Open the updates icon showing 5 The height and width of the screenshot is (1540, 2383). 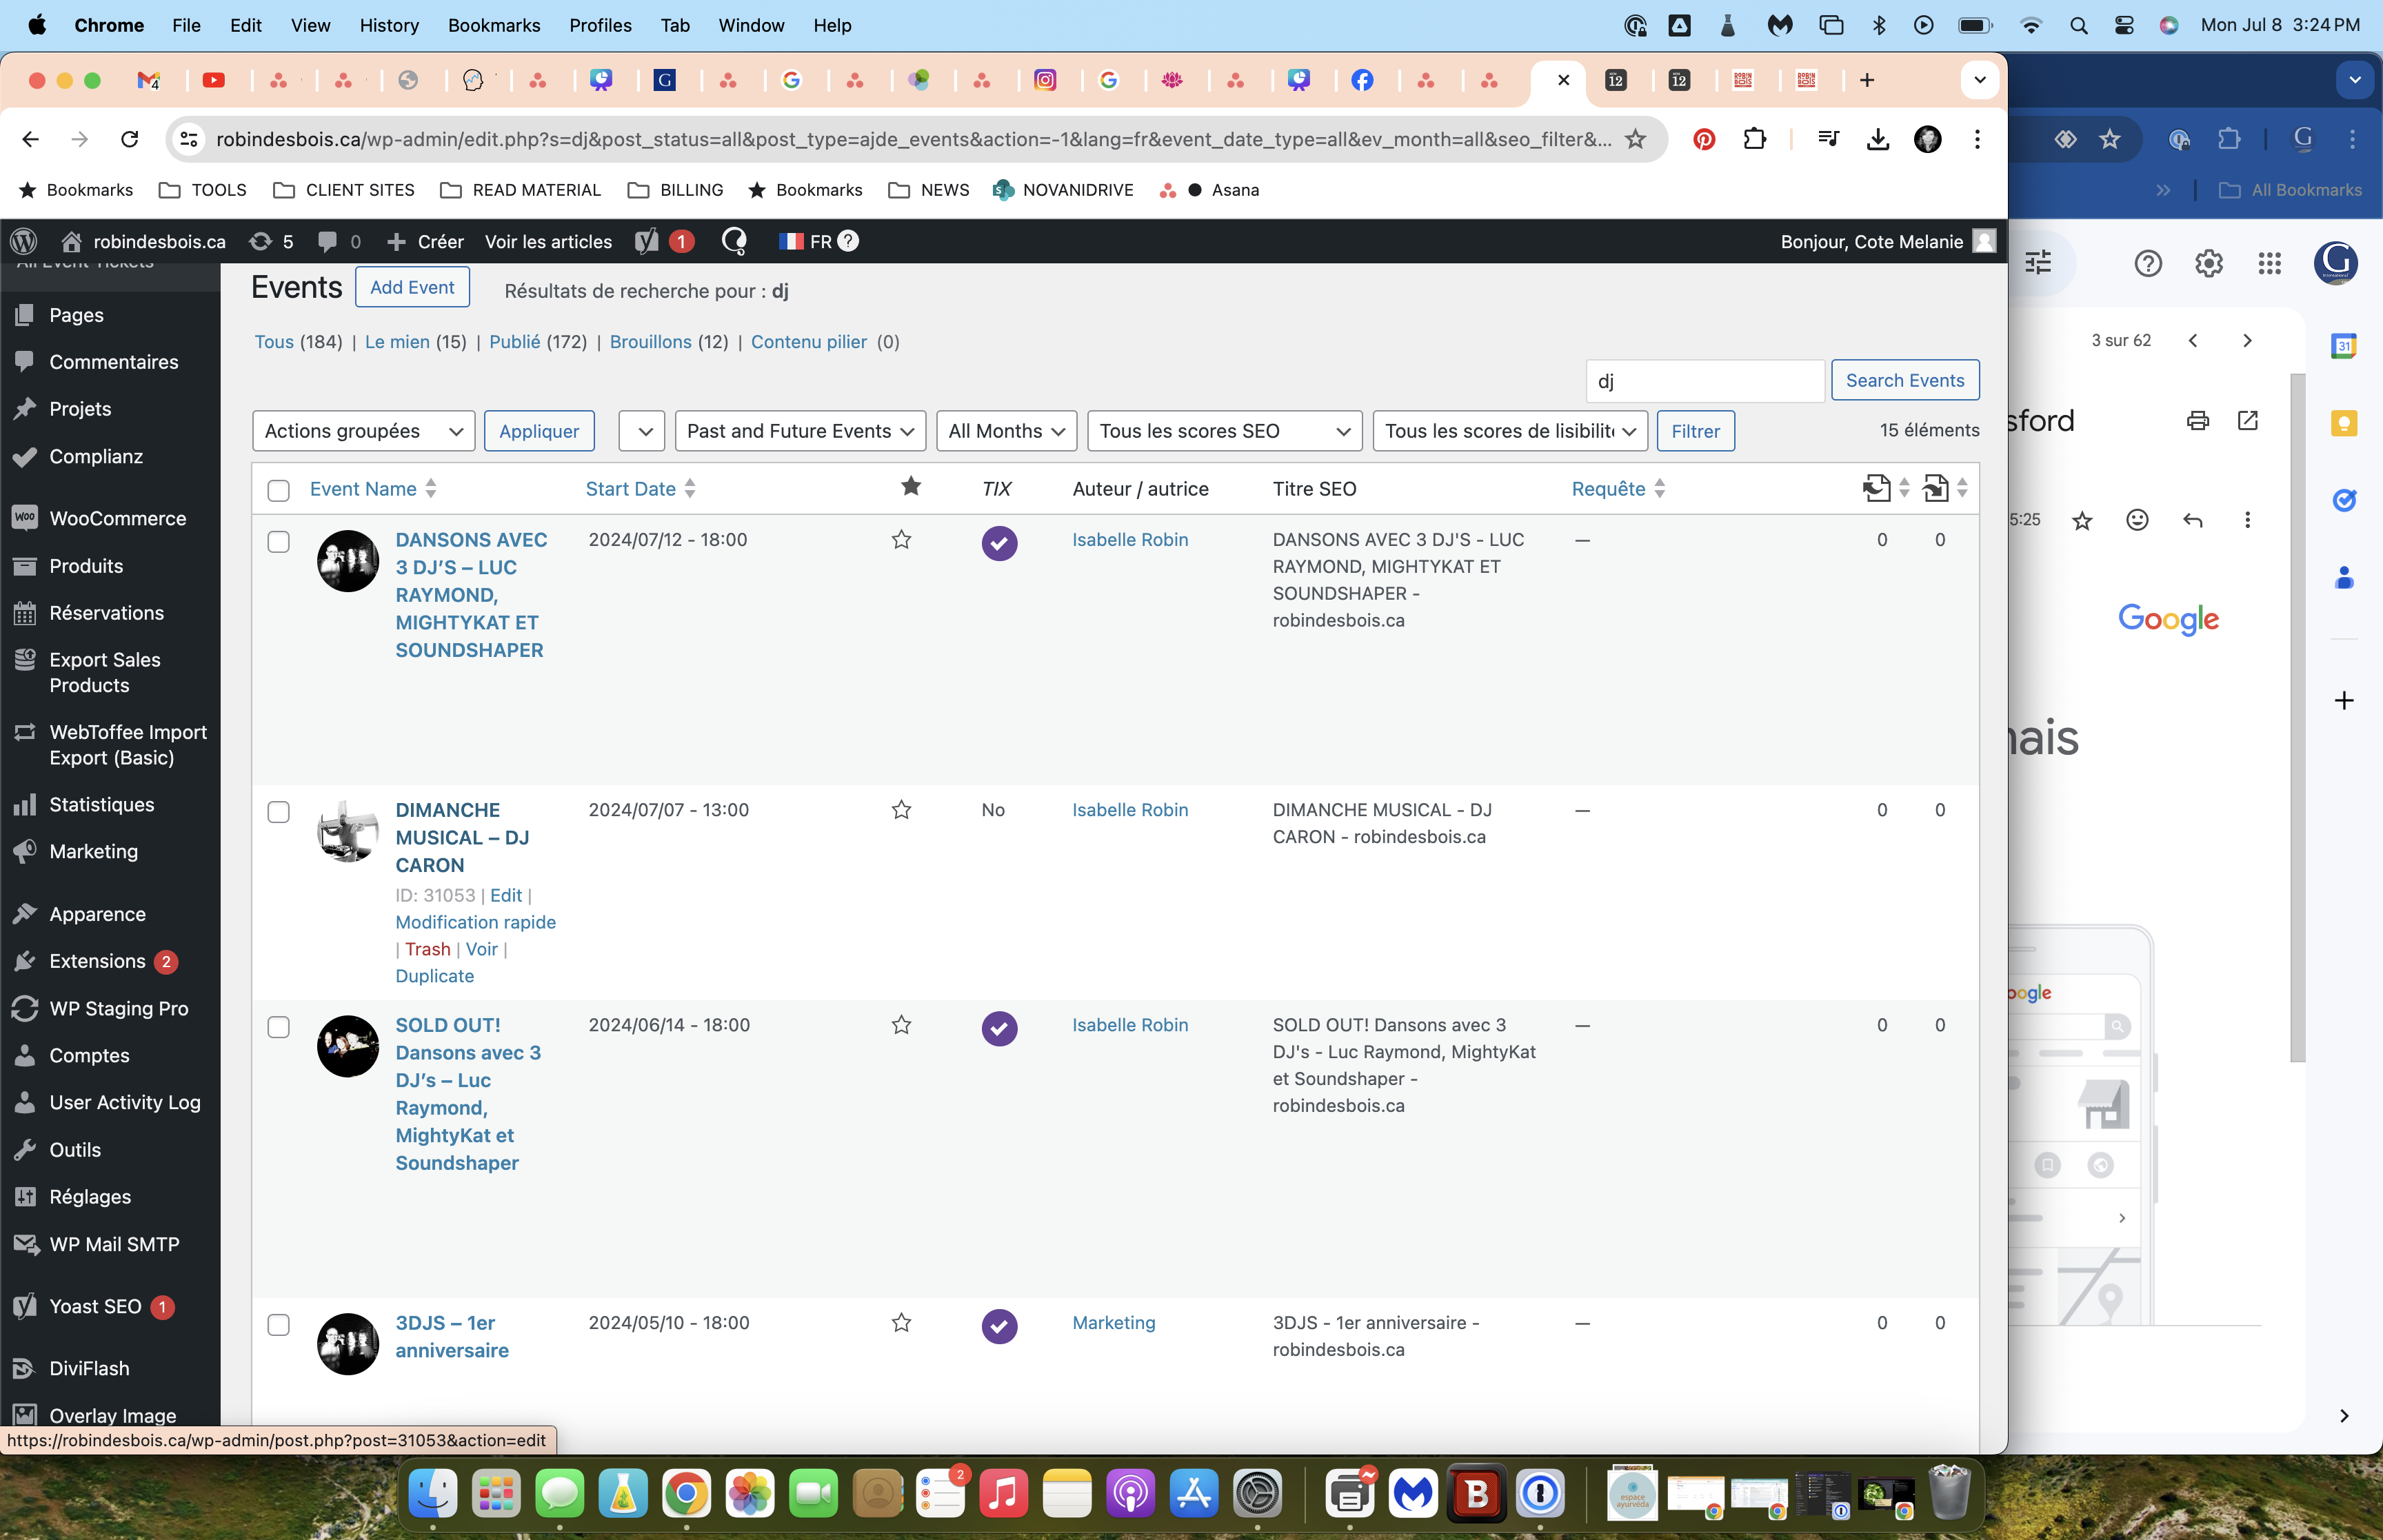click(271, 241)
